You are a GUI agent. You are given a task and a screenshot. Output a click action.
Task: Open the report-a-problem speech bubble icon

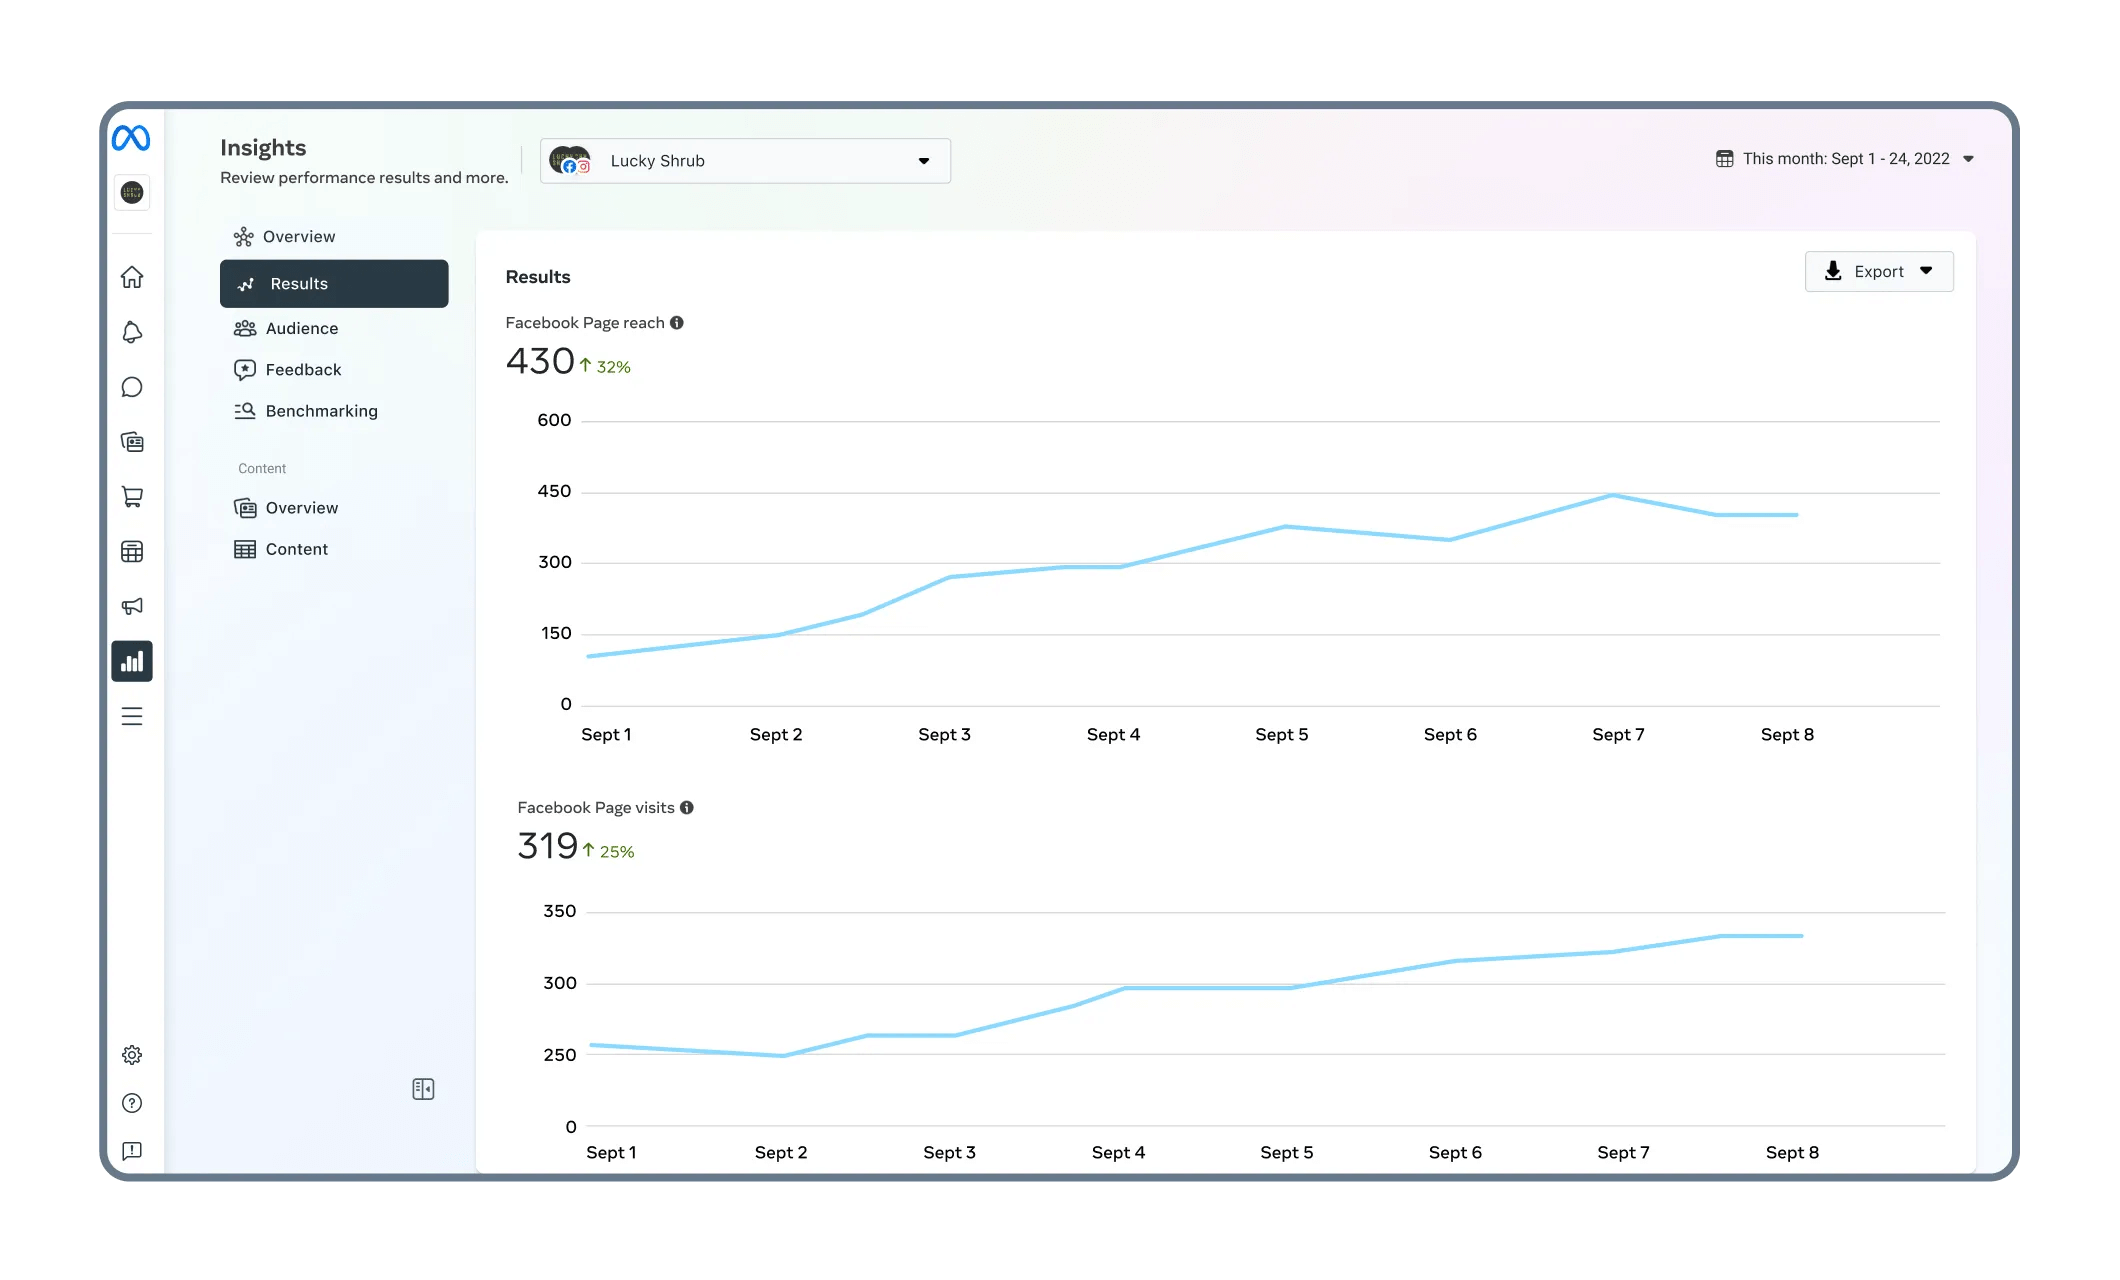point(131,1152)
